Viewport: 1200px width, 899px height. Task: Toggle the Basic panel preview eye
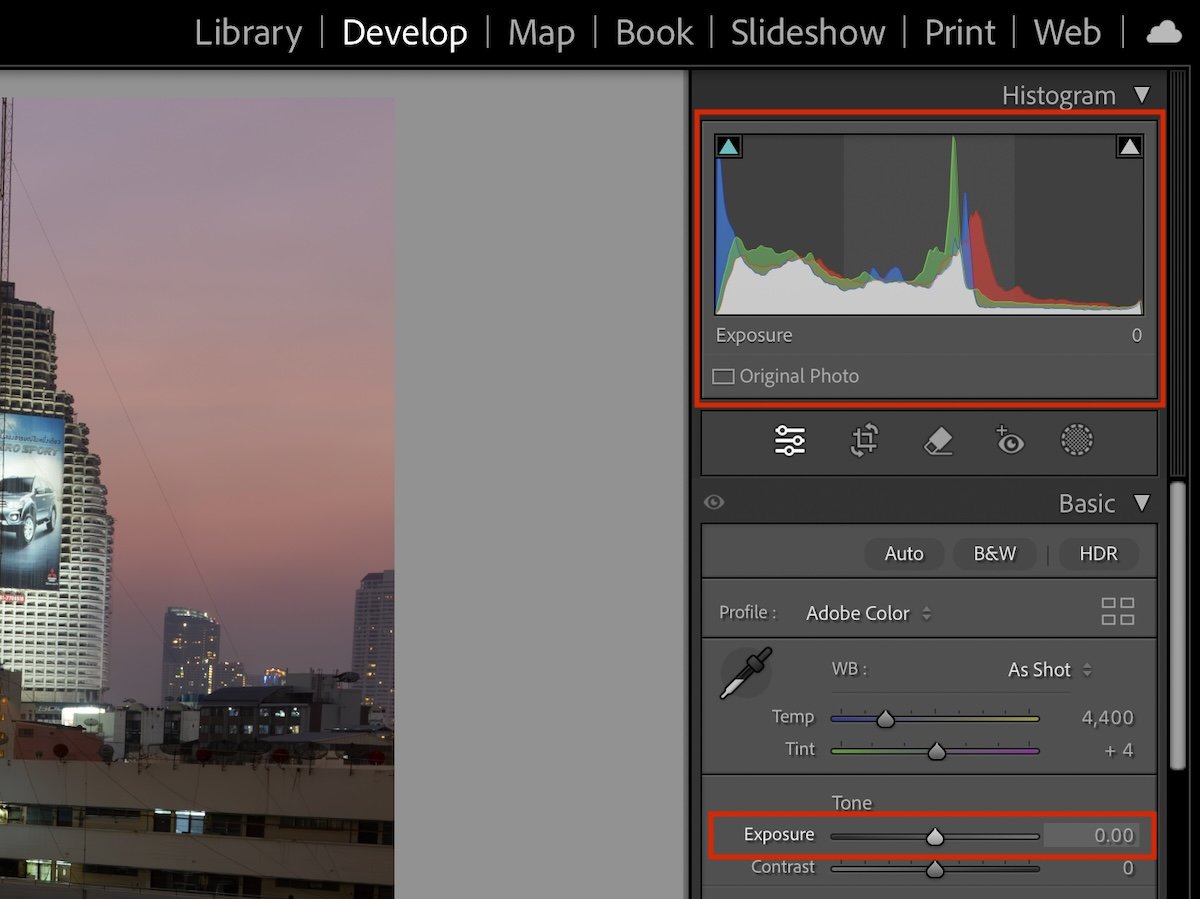[714, 502]
